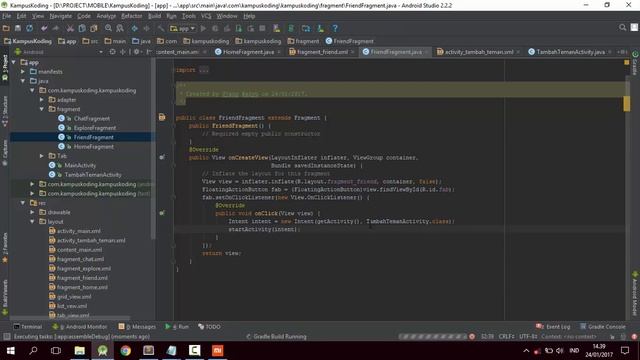Open the TODO tool window
The width and height of the screenshot is (640, 360).
(x=209, y=327)
